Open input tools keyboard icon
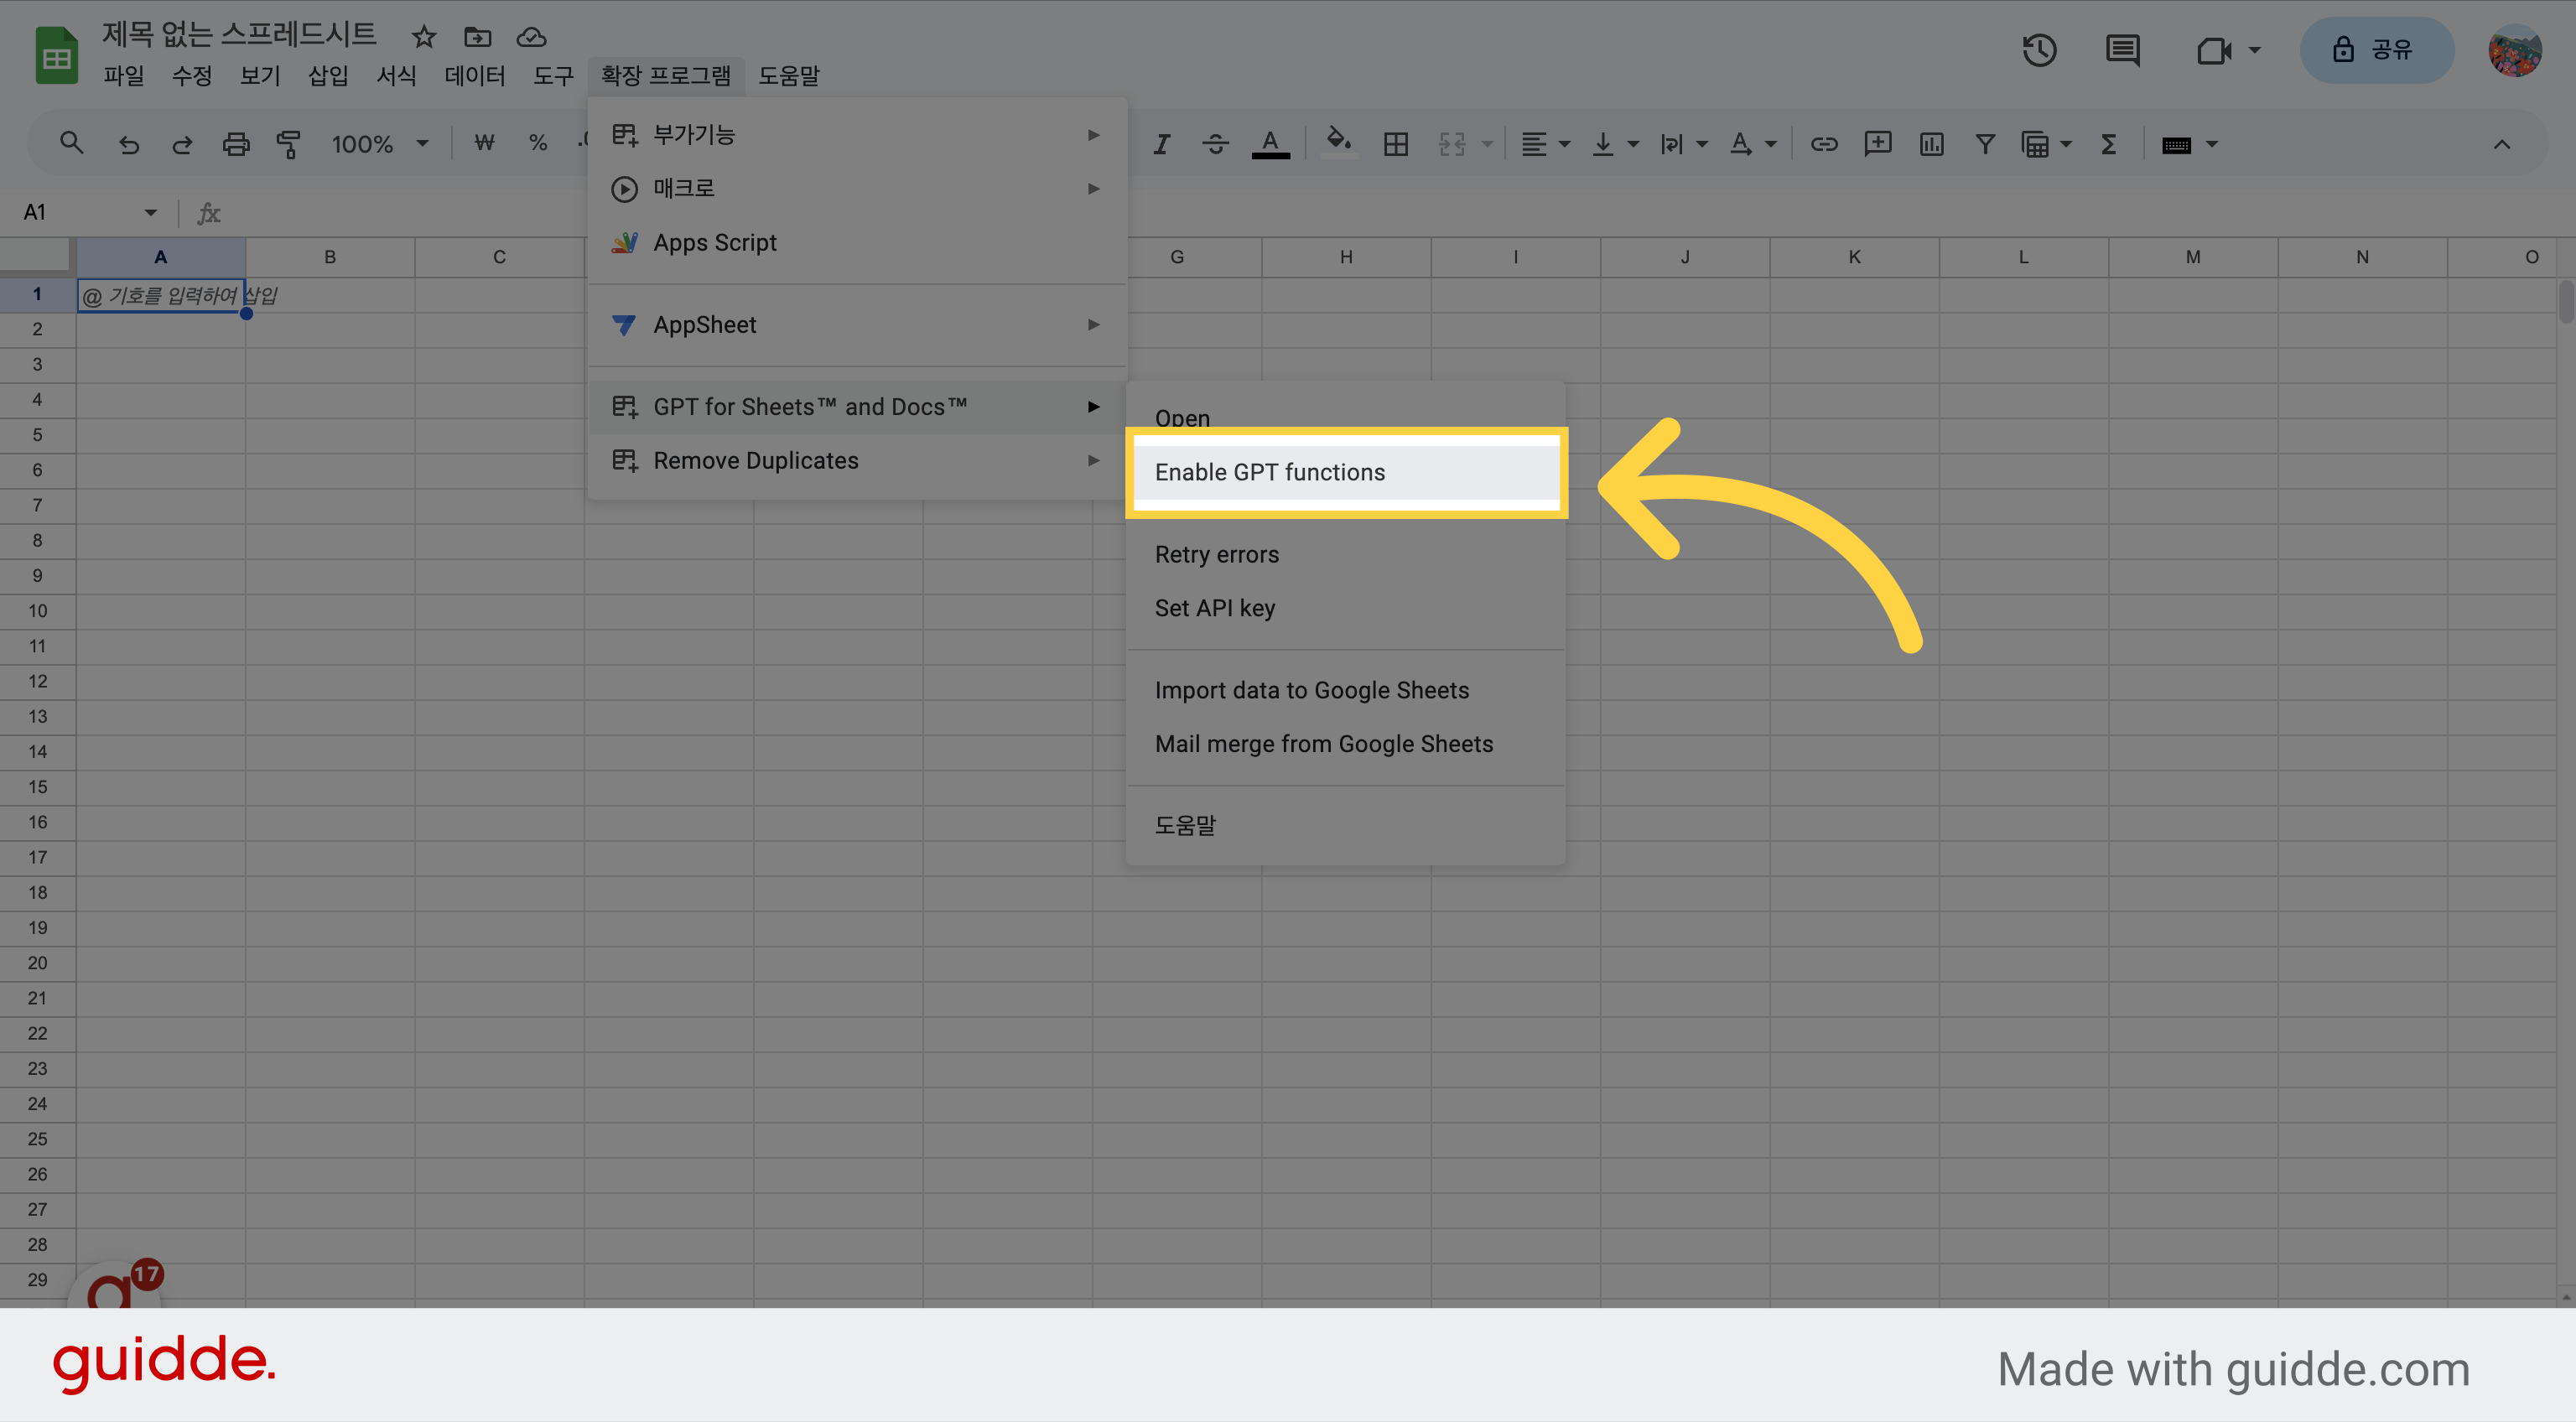The image size is (2576, 1422). [x=2176, y=145]
